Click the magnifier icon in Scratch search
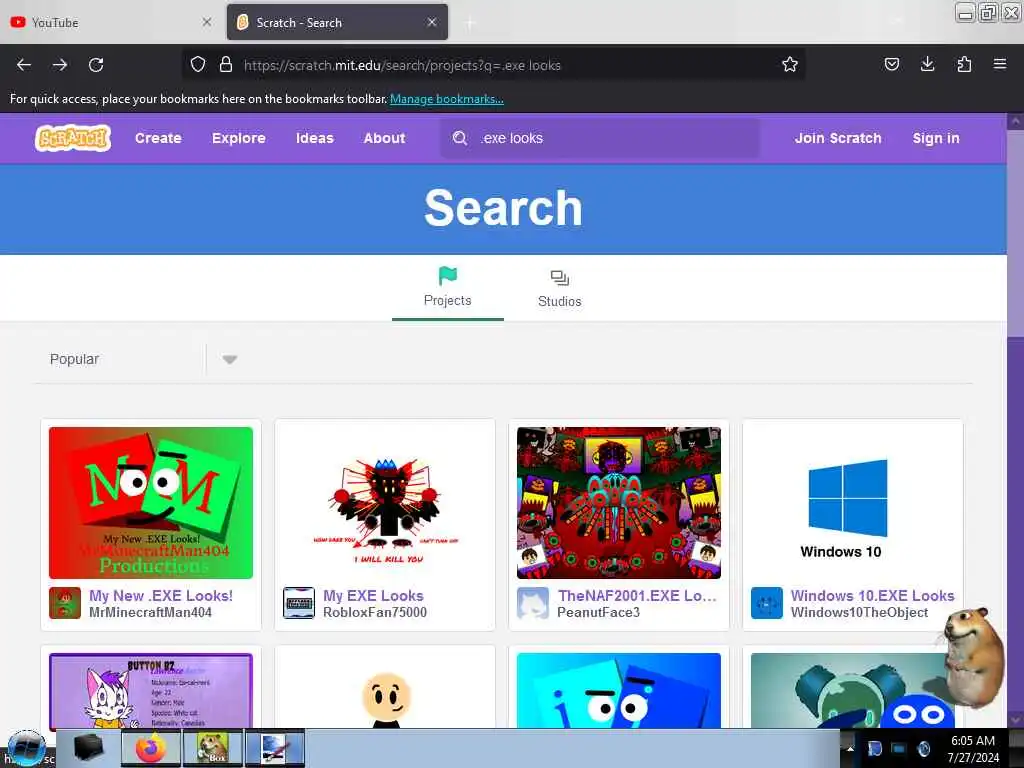Image resolution: width=1024 pixels, height=768 pixels. [x=460, y=138]
